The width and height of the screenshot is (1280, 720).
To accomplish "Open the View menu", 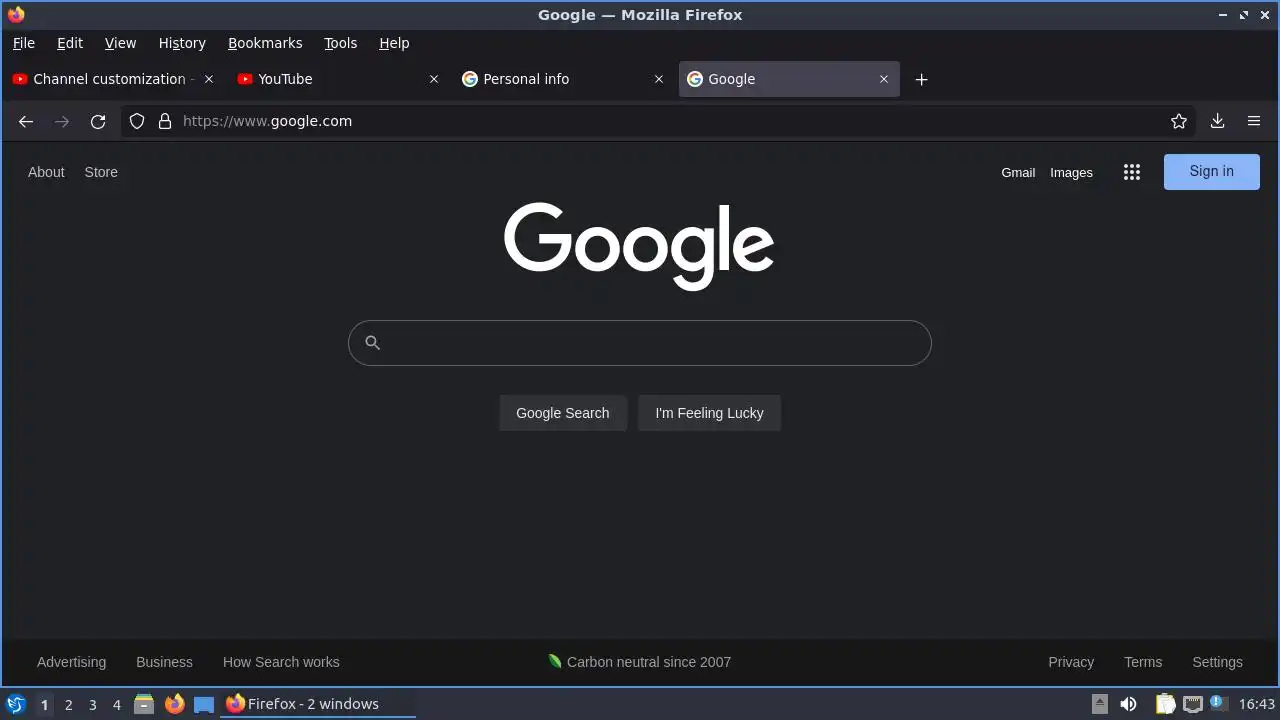I will 120,43.
